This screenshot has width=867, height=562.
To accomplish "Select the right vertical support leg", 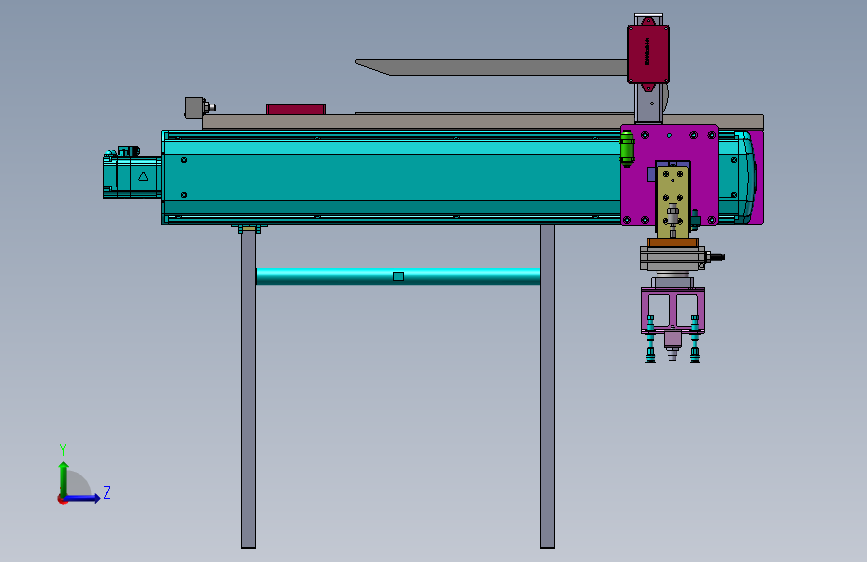I will tap(547, 386).
